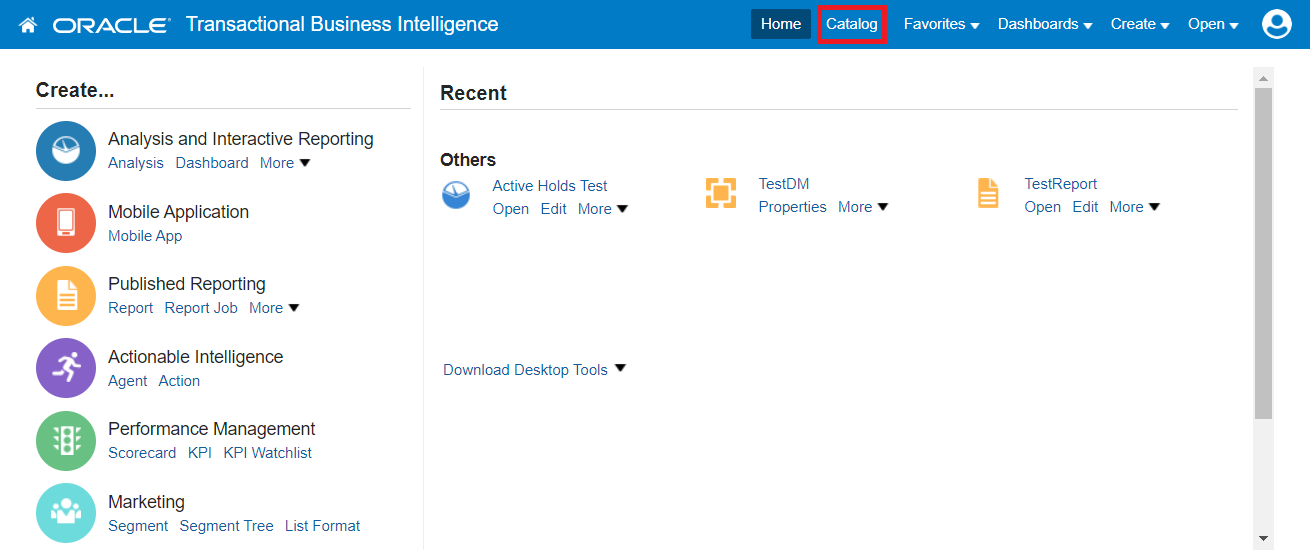Click the Mobile Application heading
The image size is (1310, 555).
179,212
